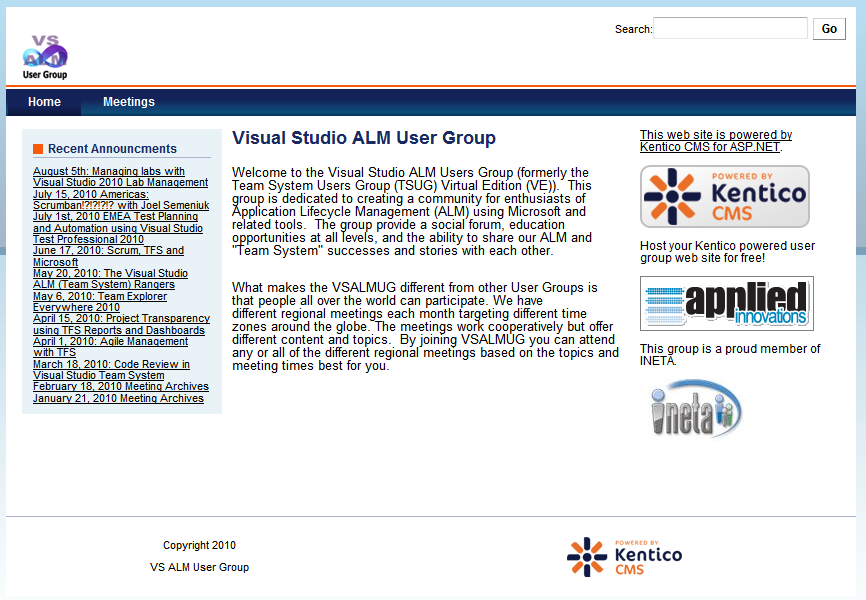Click the VS ALM User Group logo
The width and height of the screenshot is (866, 600).
pos(45,57)
